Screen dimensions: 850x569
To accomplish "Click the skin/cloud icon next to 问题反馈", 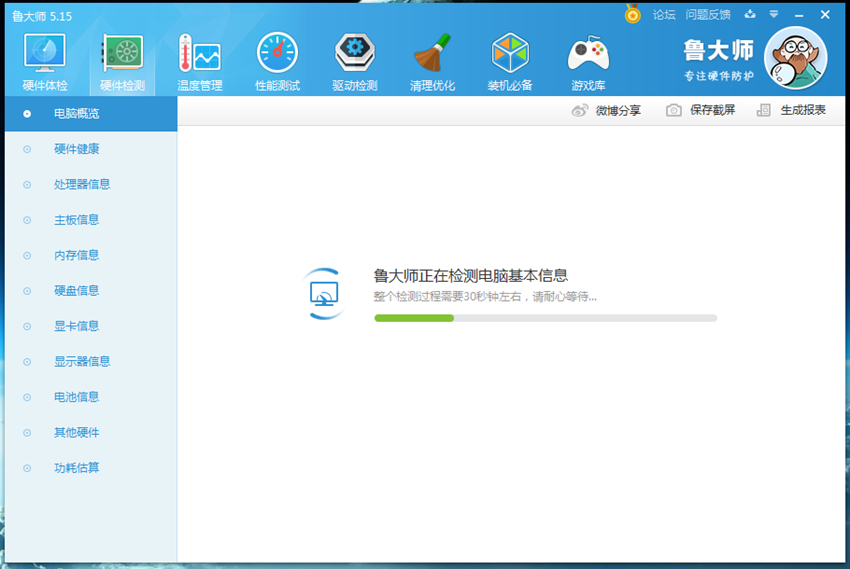I will point(750,15).
